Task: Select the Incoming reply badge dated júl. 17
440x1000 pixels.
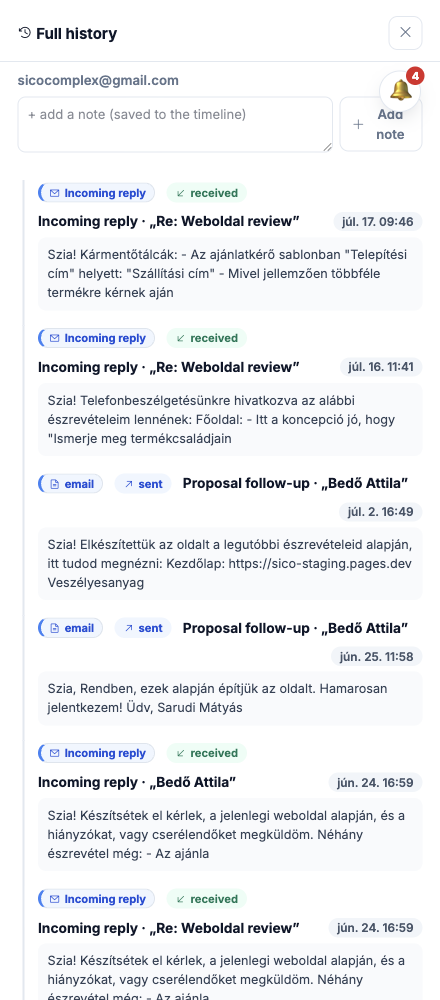Action: coord(97,193)
